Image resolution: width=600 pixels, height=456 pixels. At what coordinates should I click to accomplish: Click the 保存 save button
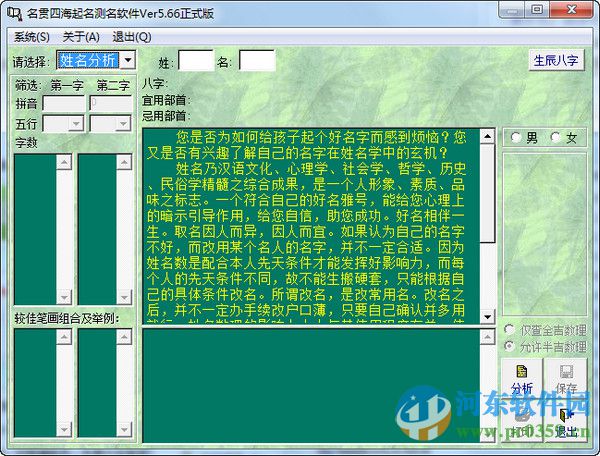tap(566, 379)
